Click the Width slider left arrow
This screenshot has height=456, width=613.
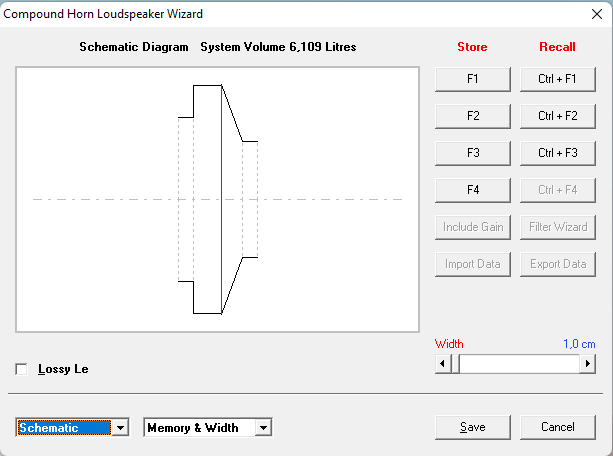click(x=443, y=364)
